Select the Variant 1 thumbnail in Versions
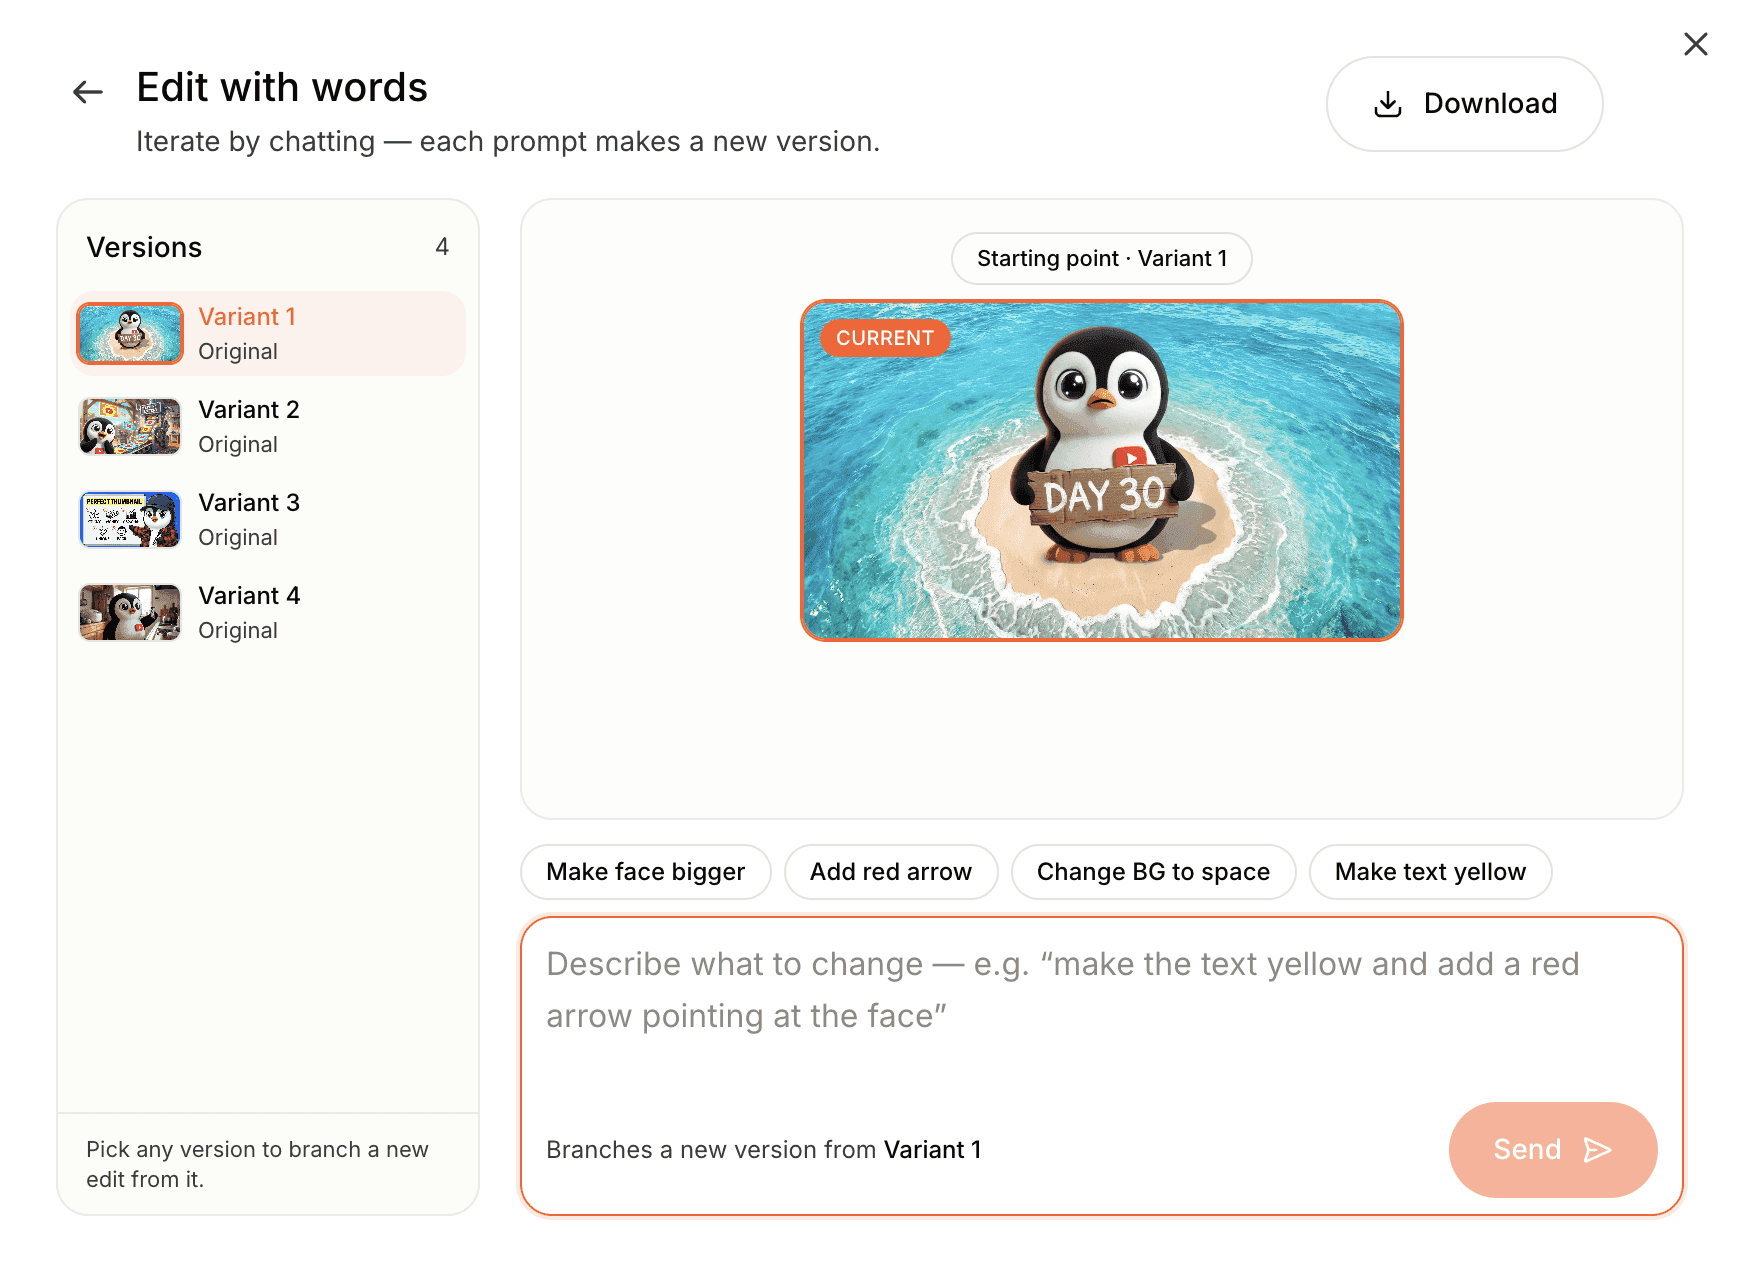Screen dimensions: 1740x1272 [x=130, y=334]
